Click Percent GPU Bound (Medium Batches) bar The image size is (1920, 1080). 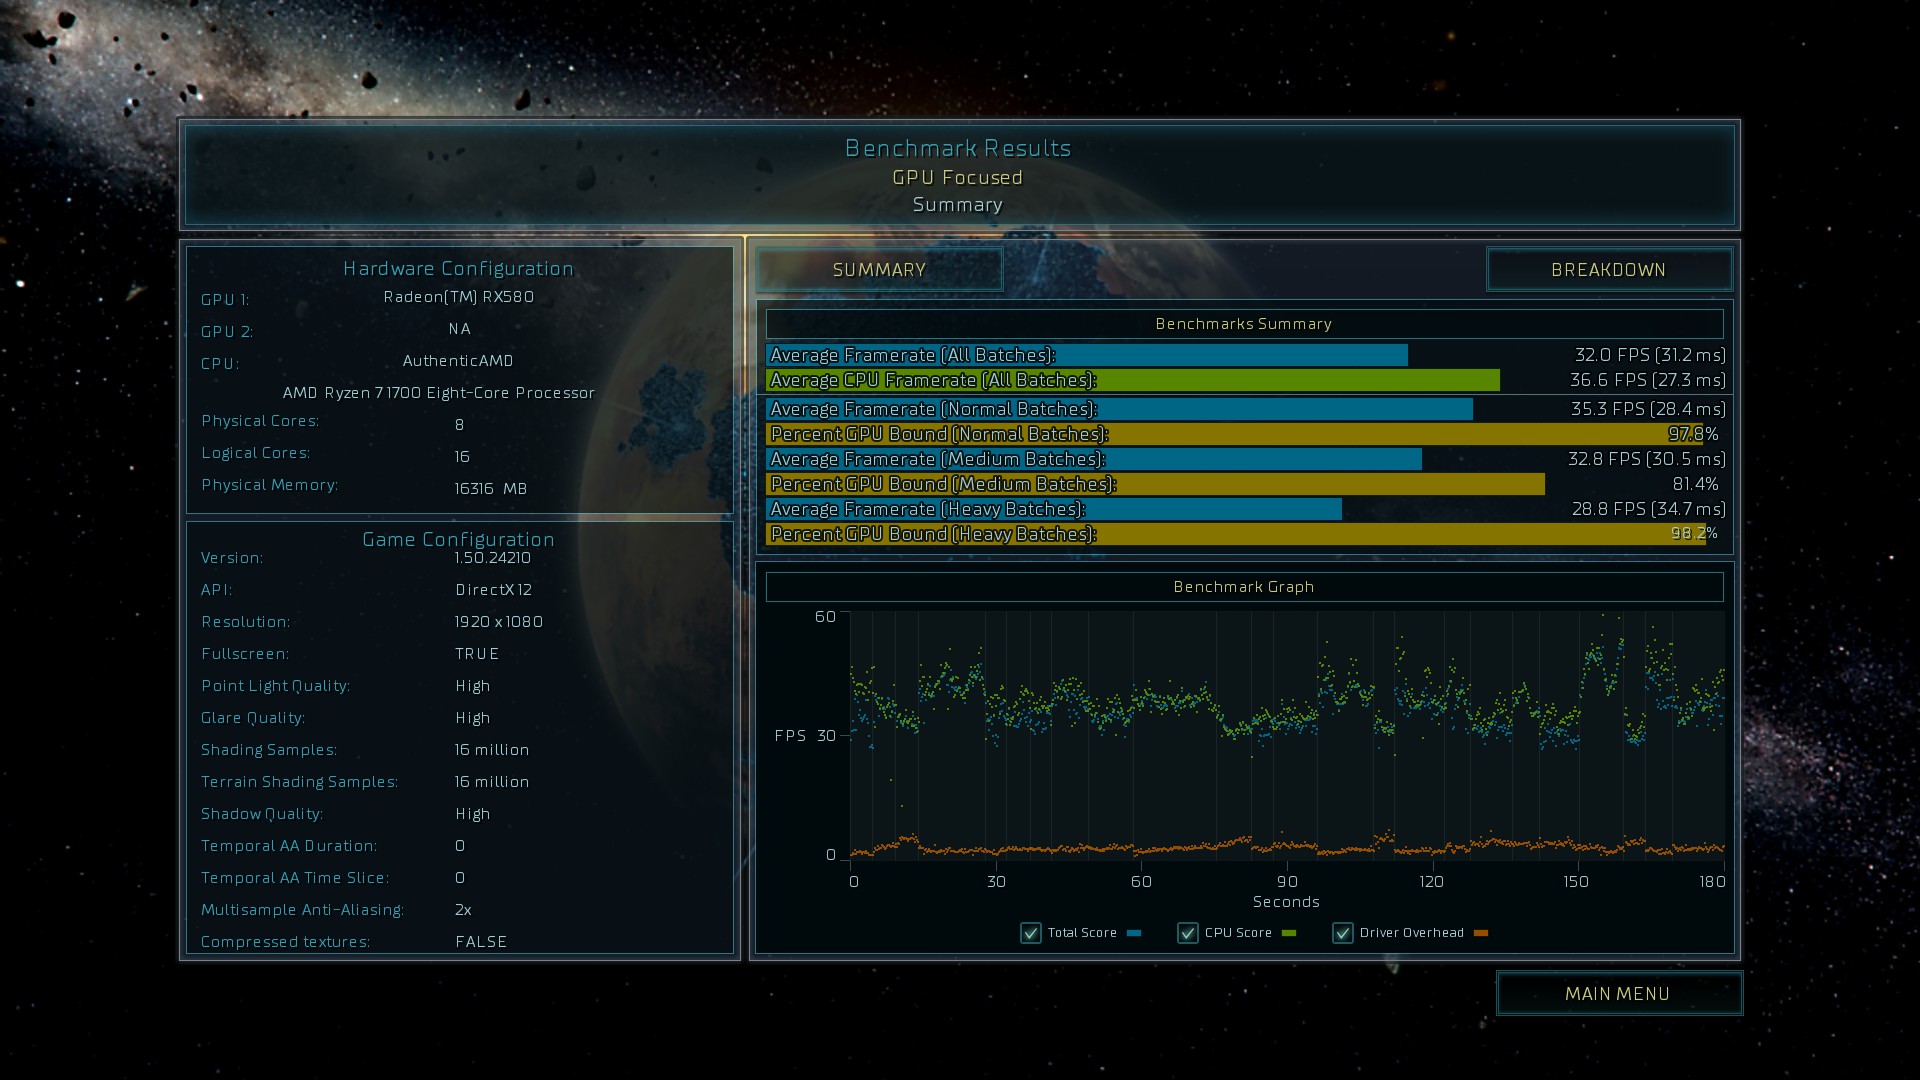click(x=1155, y=484)
